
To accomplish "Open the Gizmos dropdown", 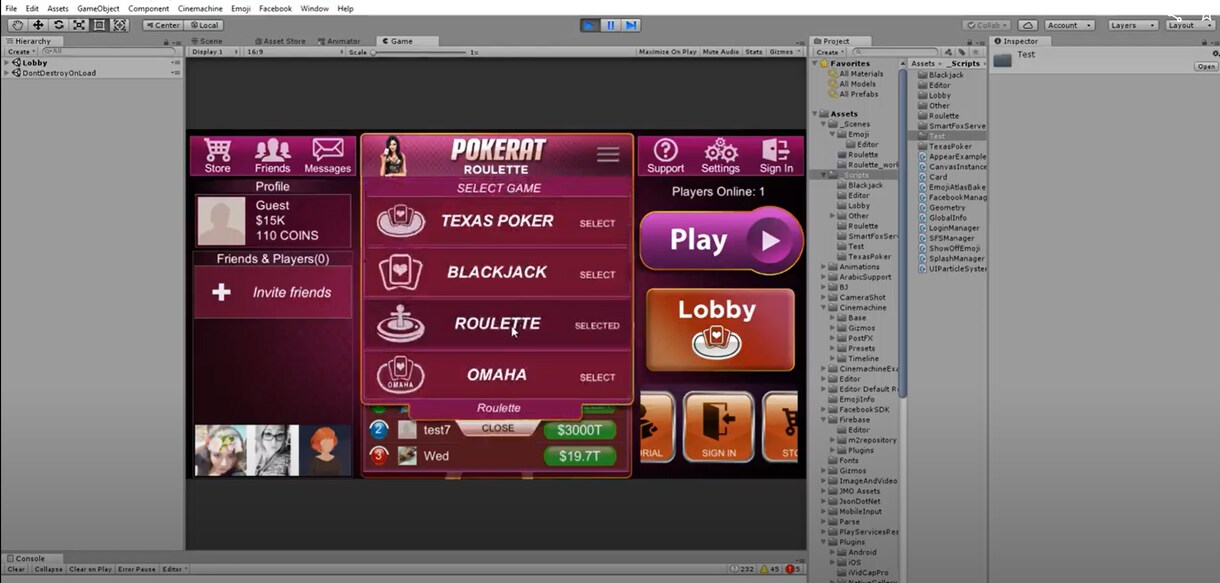I will [x=784, y=51].
